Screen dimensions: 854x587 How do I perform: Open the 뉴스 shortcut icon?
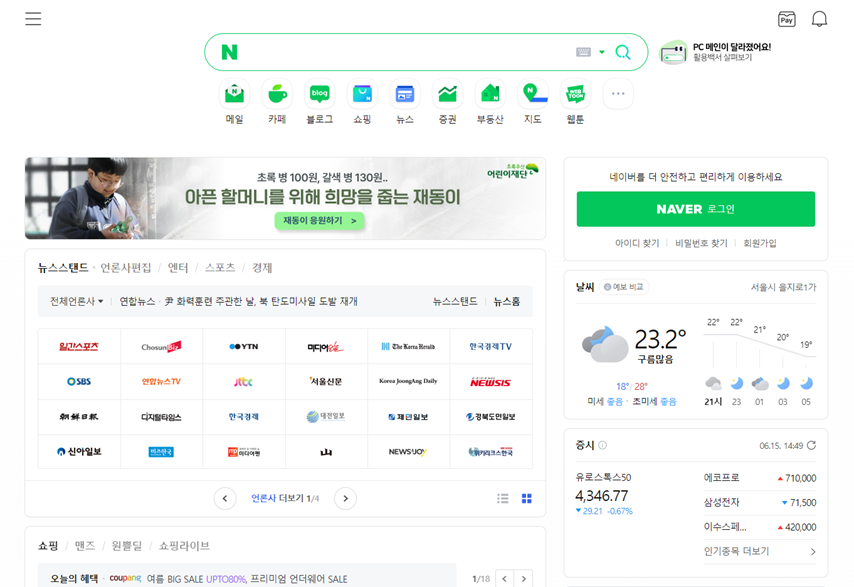click(405, 94)
